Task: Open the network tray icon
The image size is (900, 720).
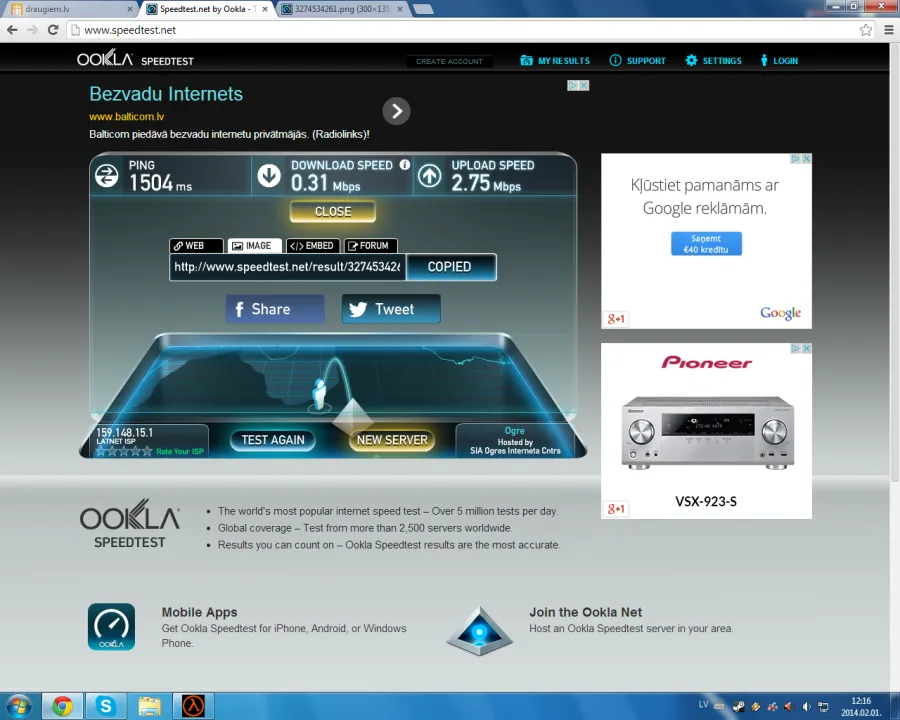Action: click(x=824, y=706)
